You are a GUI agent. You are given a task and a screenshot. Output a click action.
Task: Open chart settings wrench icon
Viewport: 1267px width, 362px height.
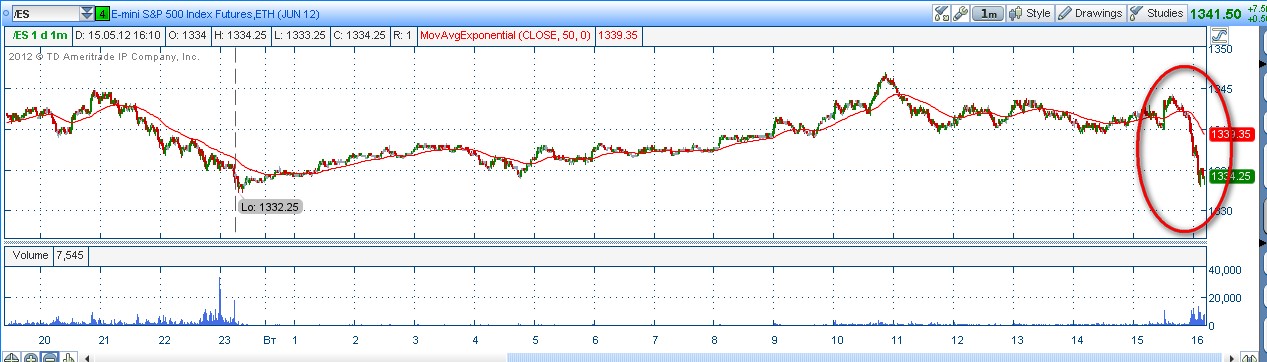[959, 13]
